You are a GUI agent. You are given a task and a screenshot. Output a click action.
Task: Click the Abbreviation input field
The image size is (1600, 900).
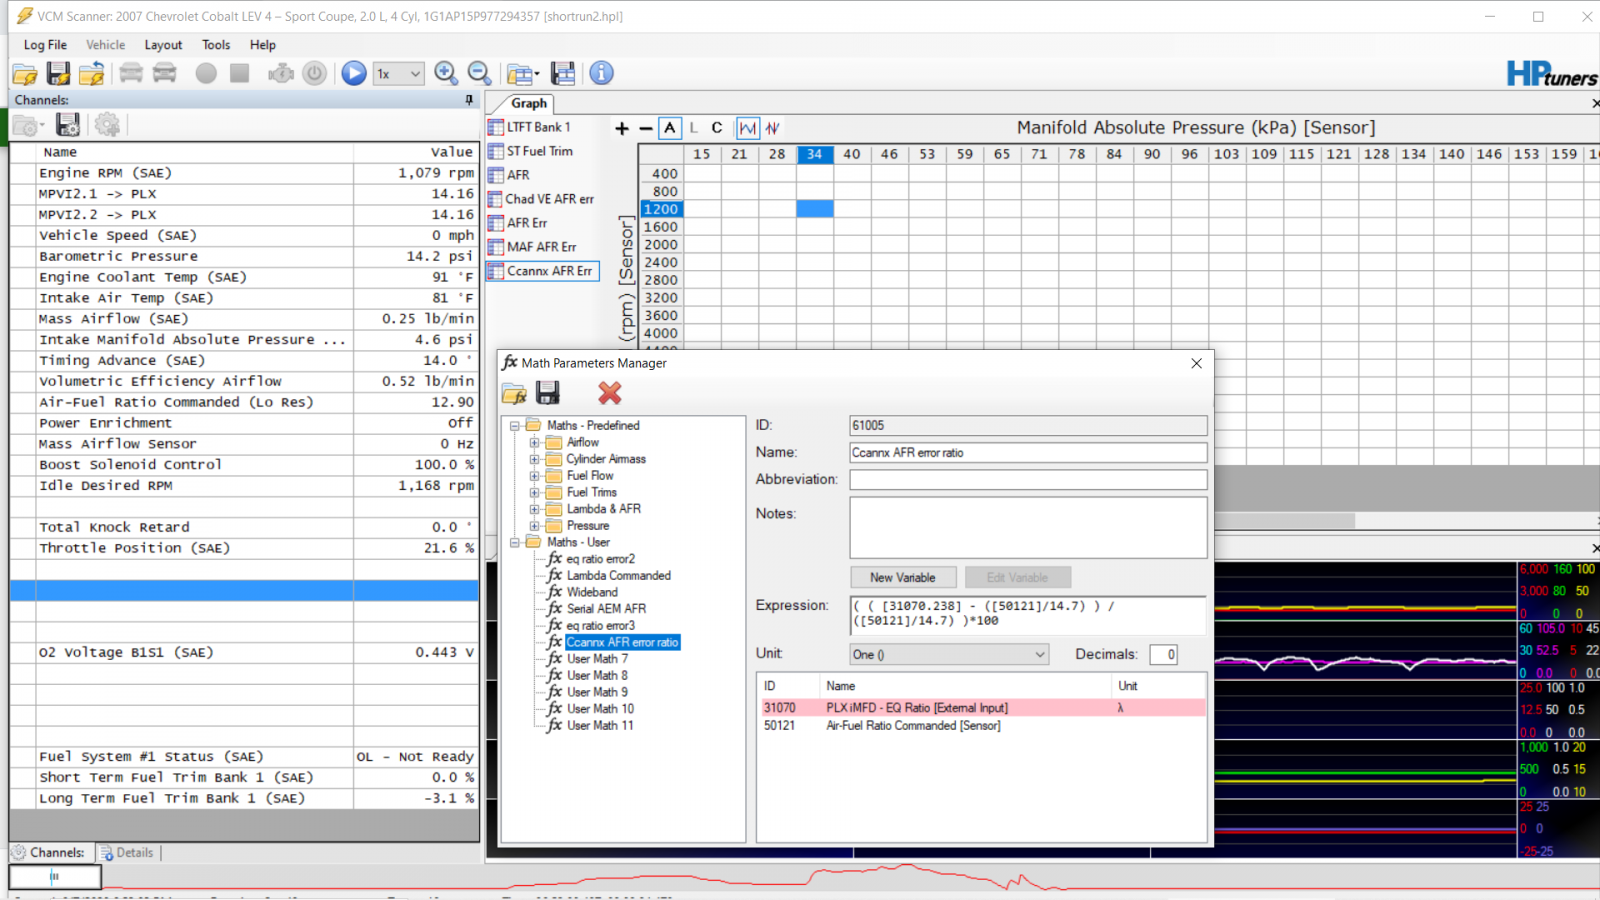1028,480
